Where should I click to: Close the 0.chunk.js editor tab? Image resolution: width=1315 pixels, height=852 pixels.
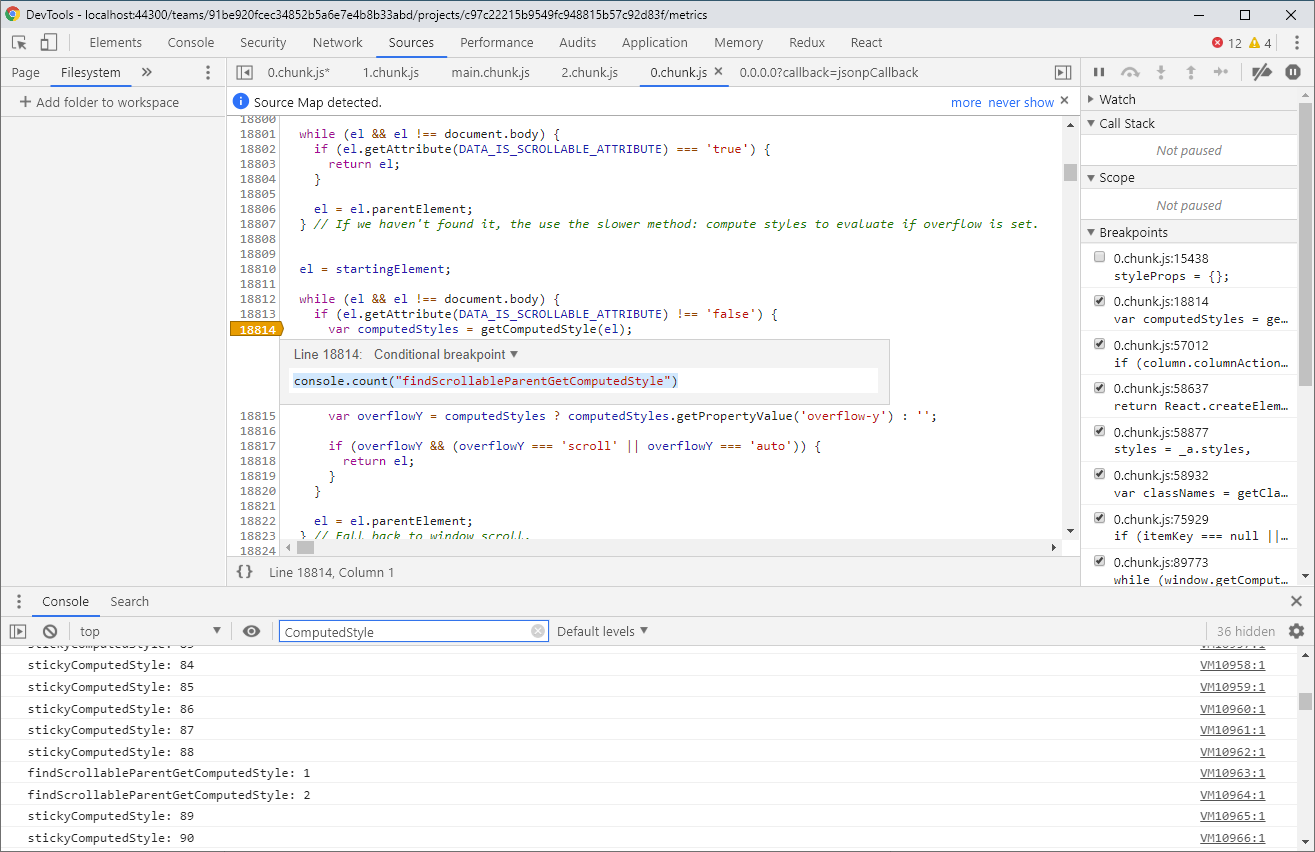(718, 72)
